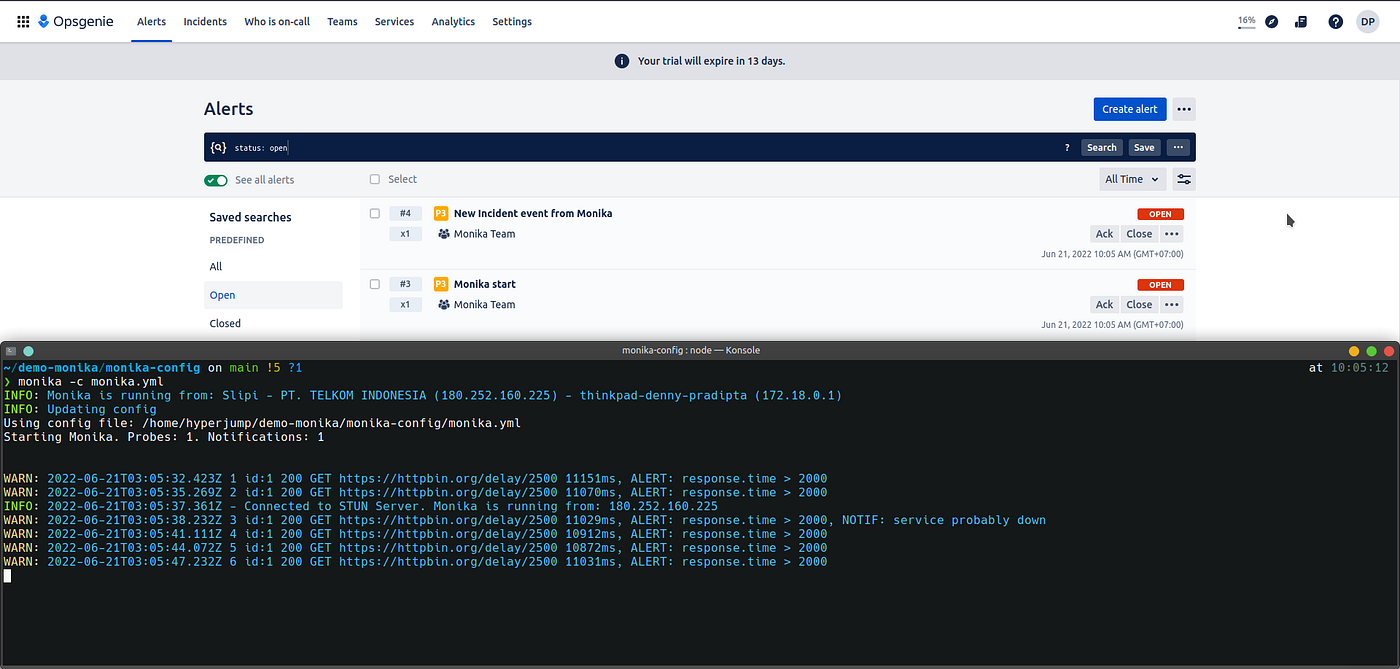
Task: Open the compass quick-start icon
Action: 1271,21
